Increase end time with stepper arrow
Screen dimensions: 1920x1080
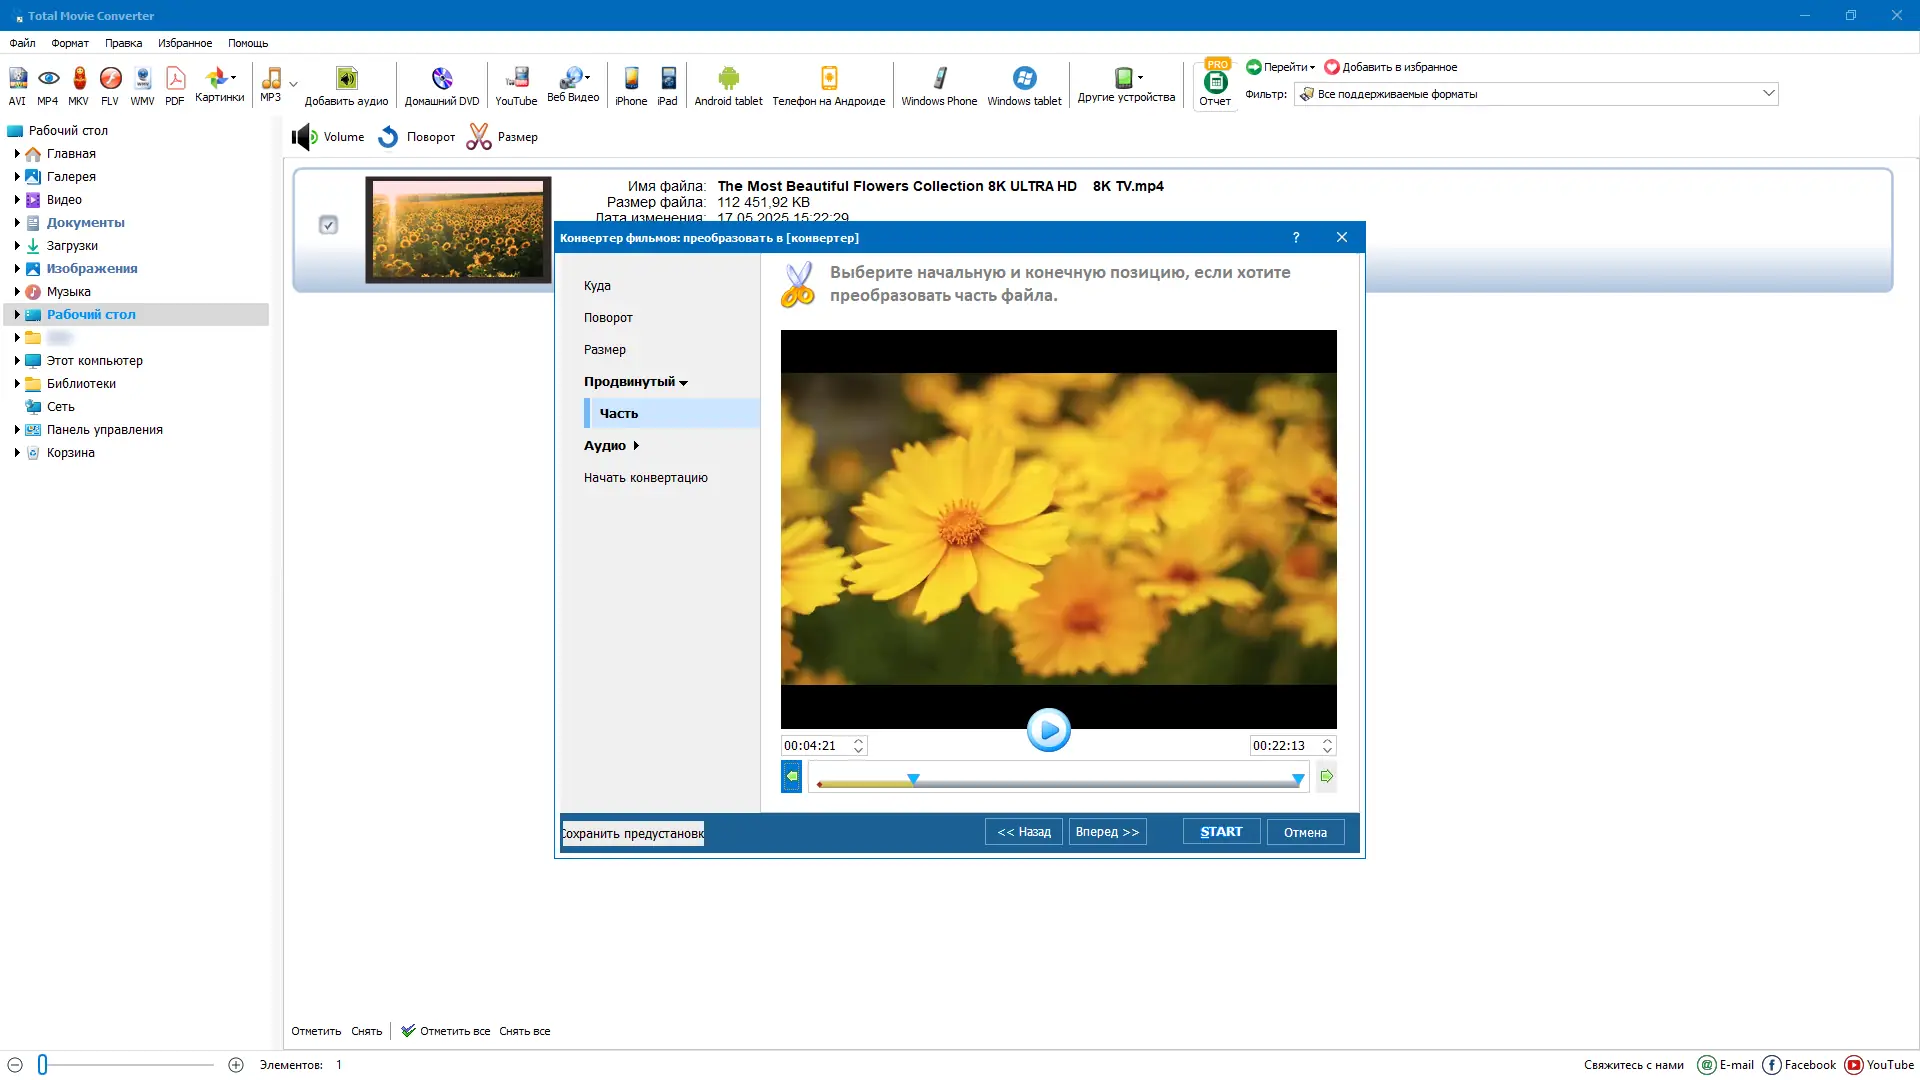[x=1327, y=741]
